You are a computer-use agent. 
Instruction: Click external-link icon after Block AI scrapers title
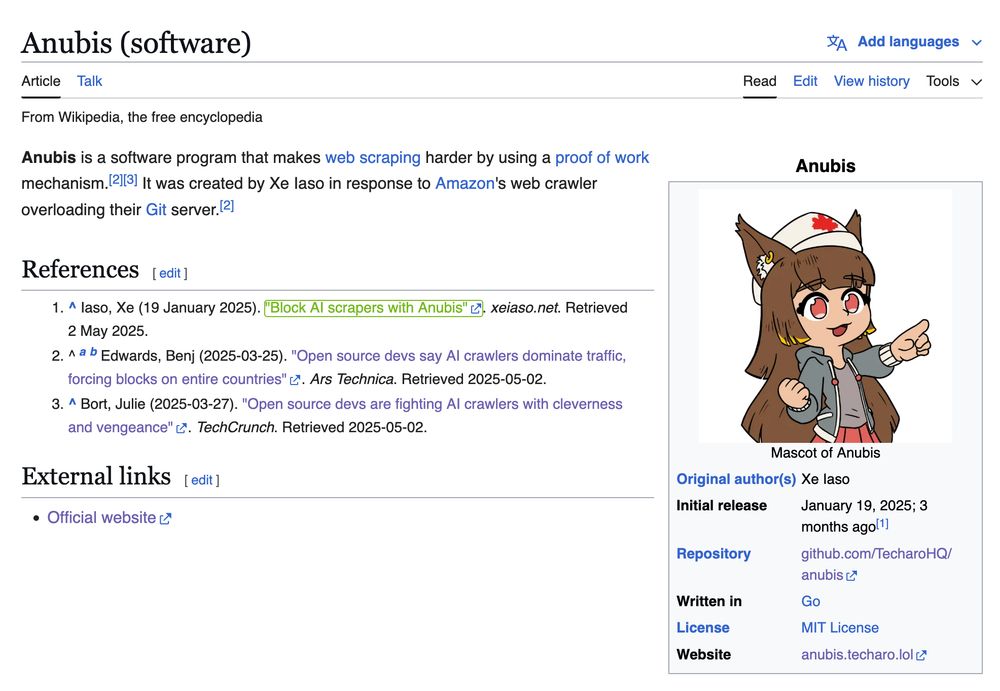(x=476, y=309)
